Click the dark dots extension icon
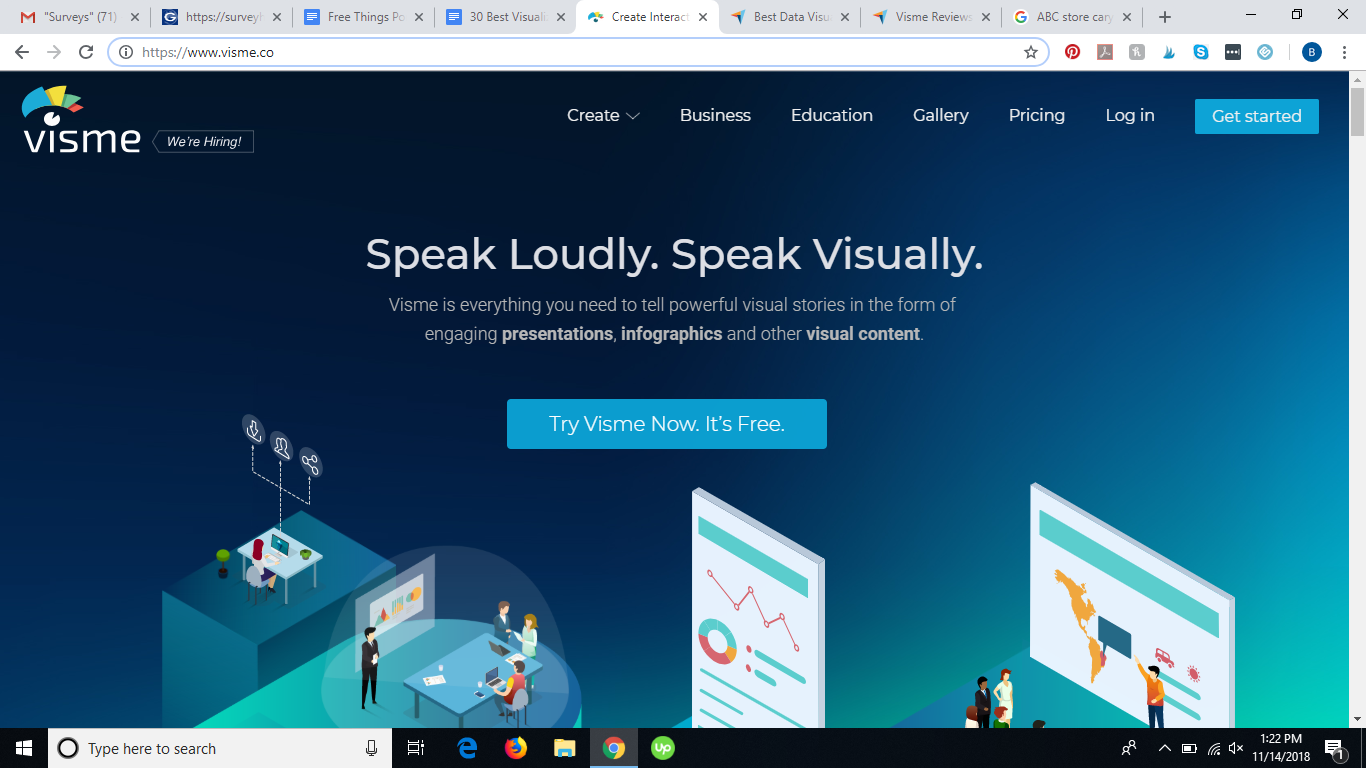Image resolution: width=1366 pixels, height=768 pixels. (1233, 52)
